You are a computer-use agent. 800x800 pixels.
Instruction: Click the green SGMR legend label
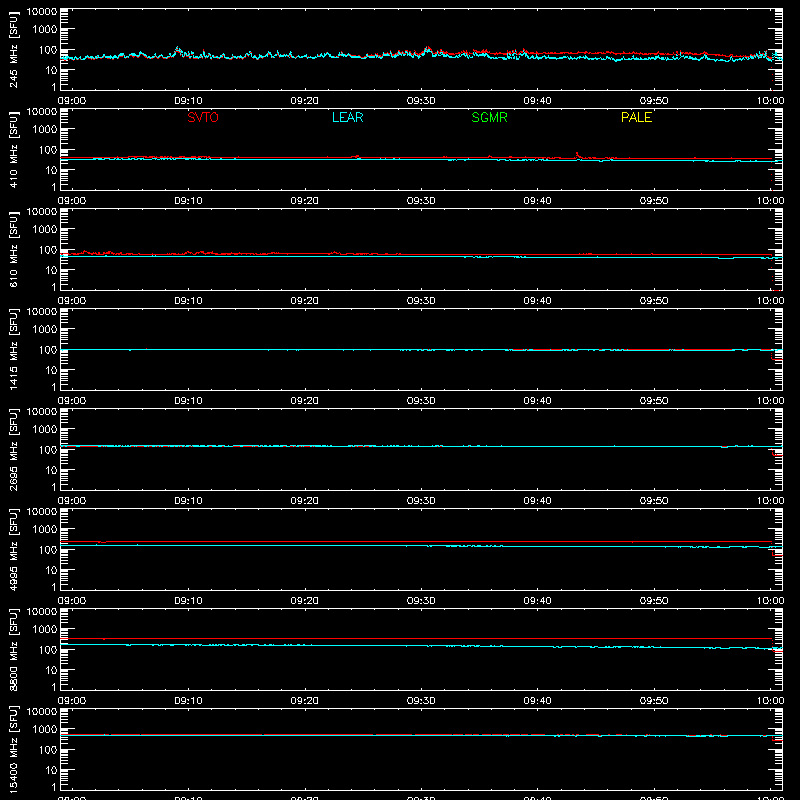click(489, 117)
